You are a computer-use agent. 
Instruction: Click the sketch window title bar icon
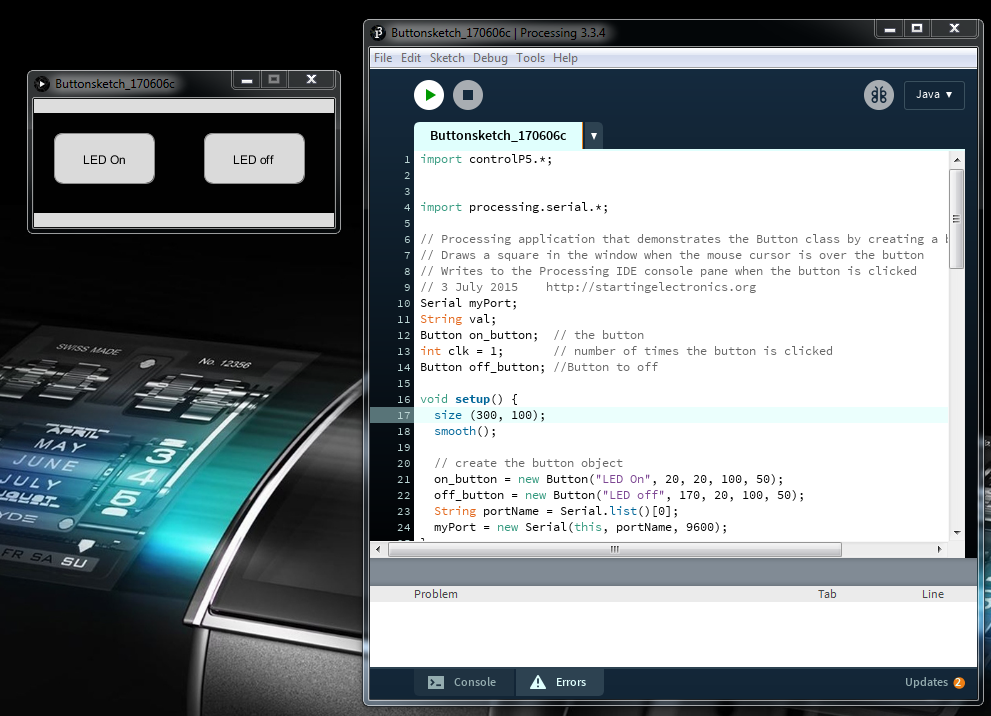42,83
